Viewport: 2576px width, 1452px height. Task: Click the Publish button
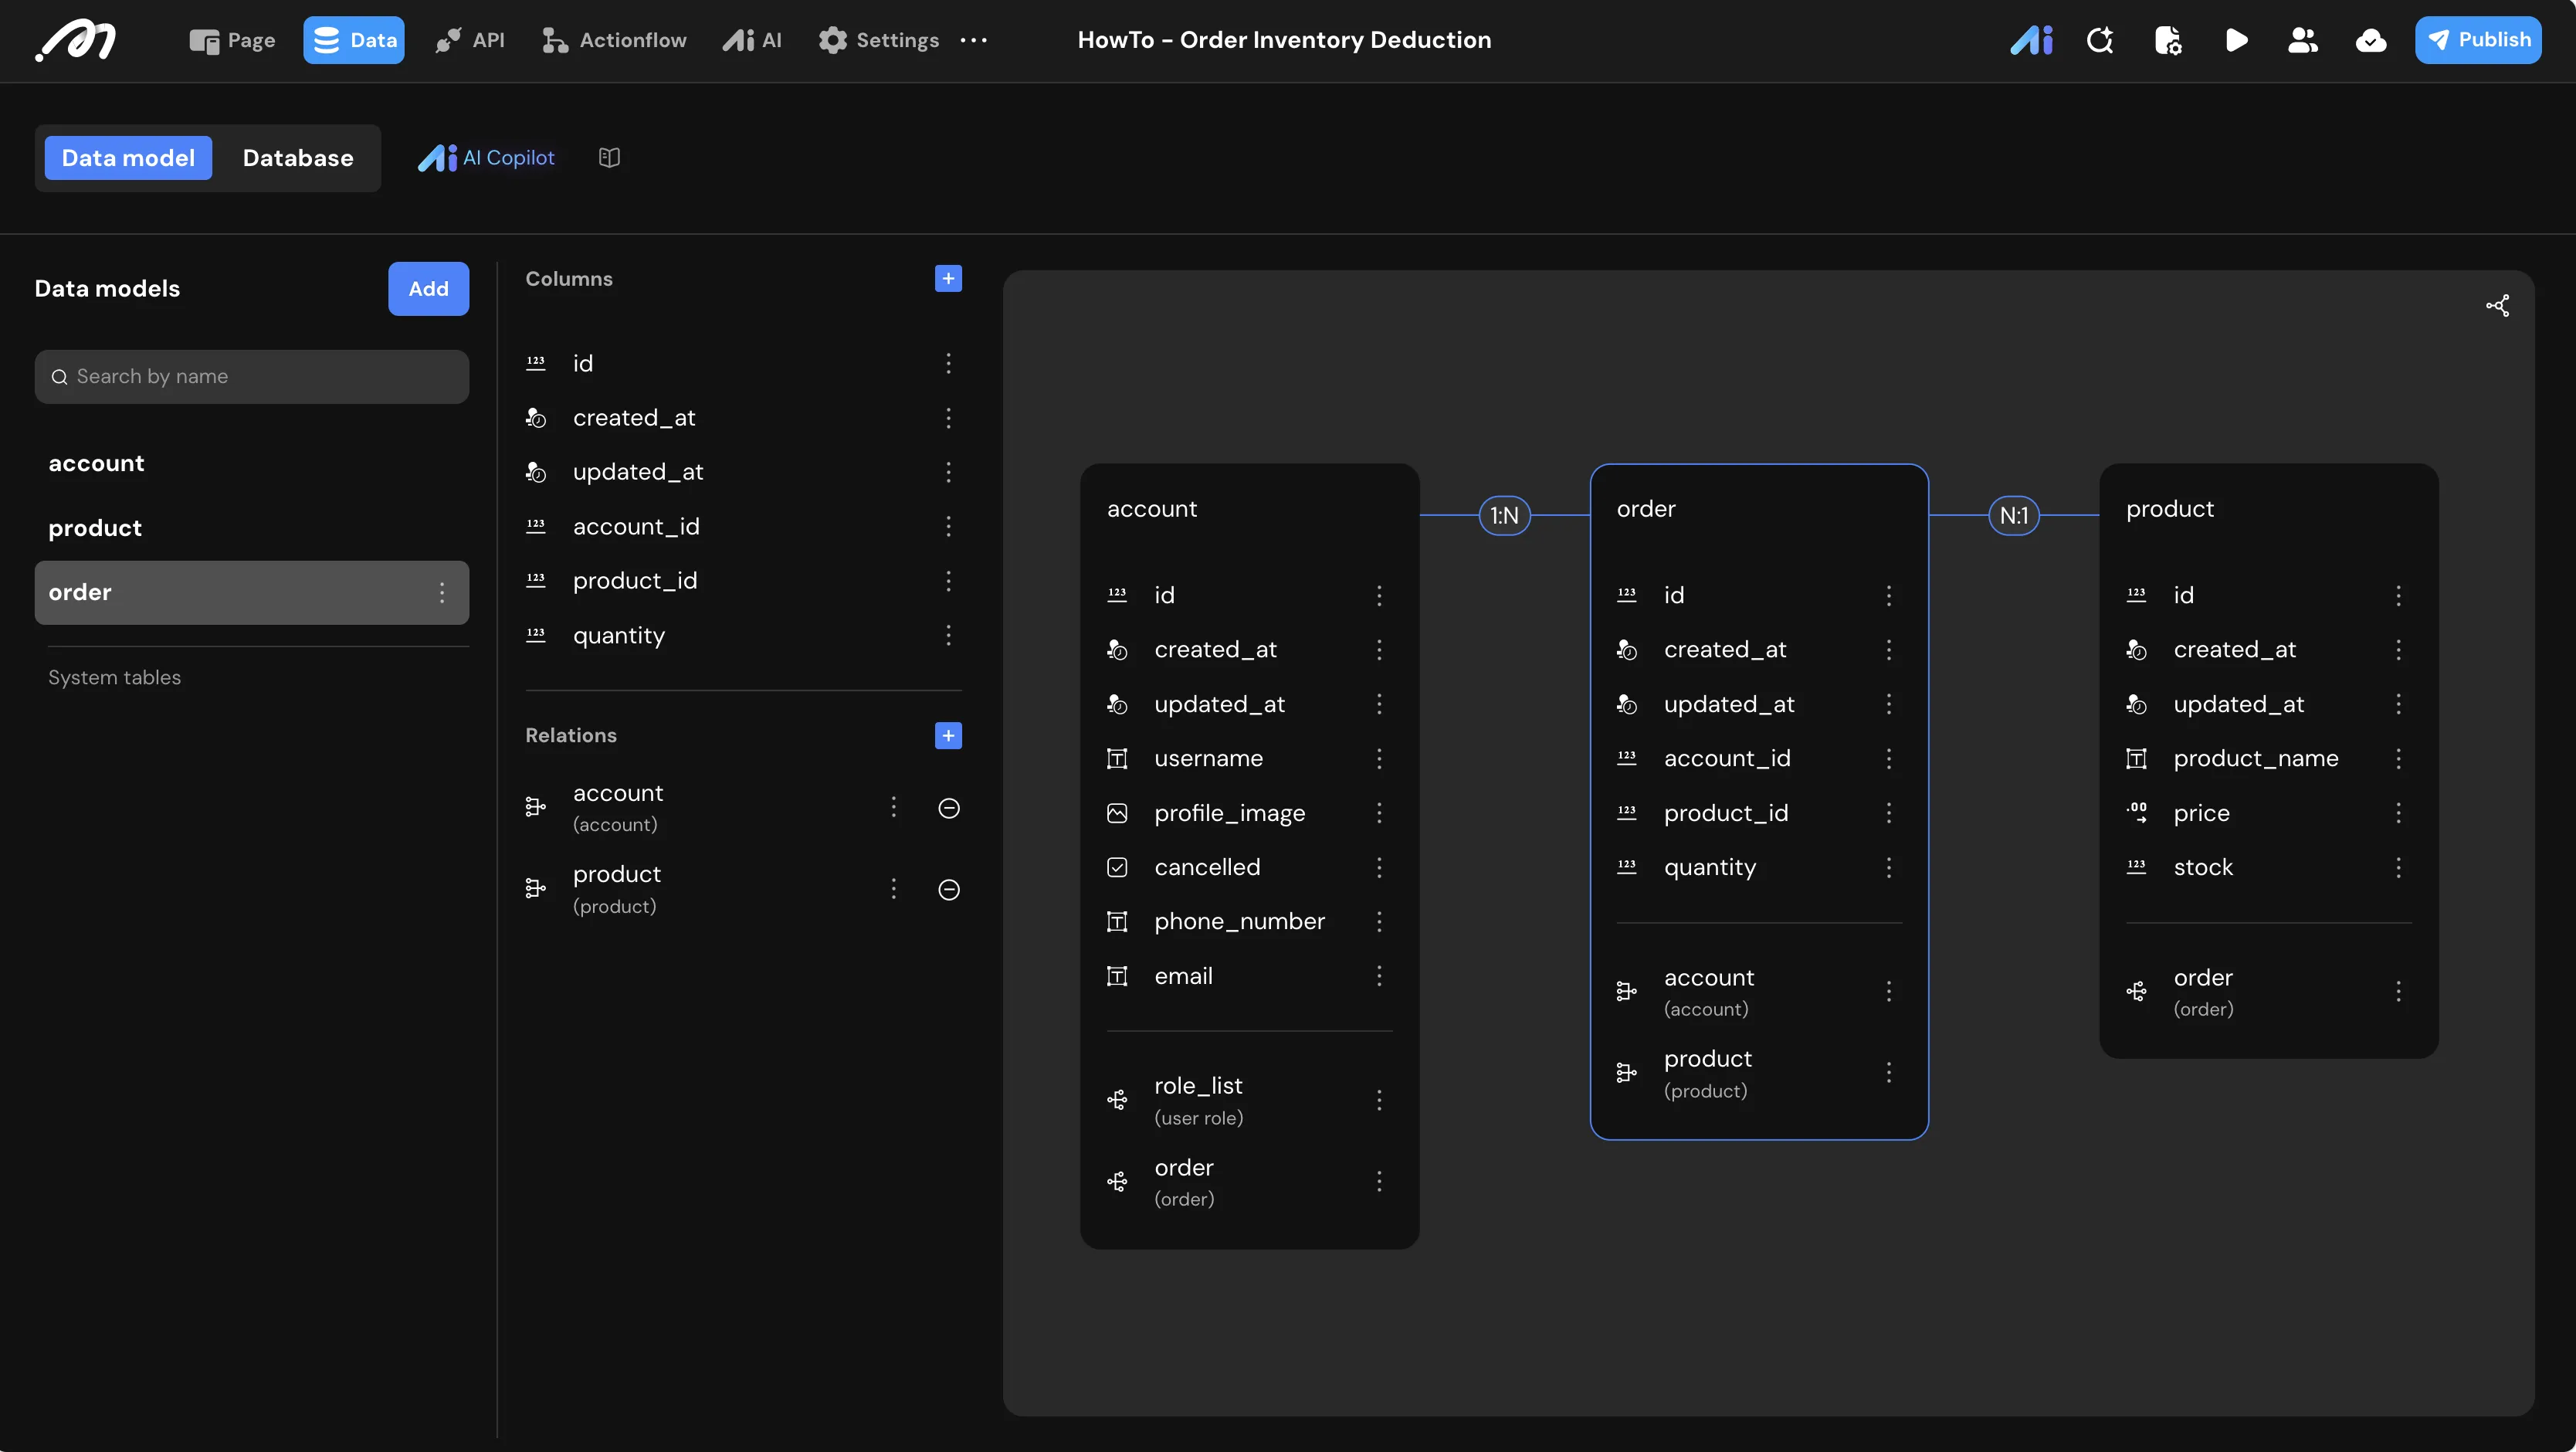click(2478, 40)
